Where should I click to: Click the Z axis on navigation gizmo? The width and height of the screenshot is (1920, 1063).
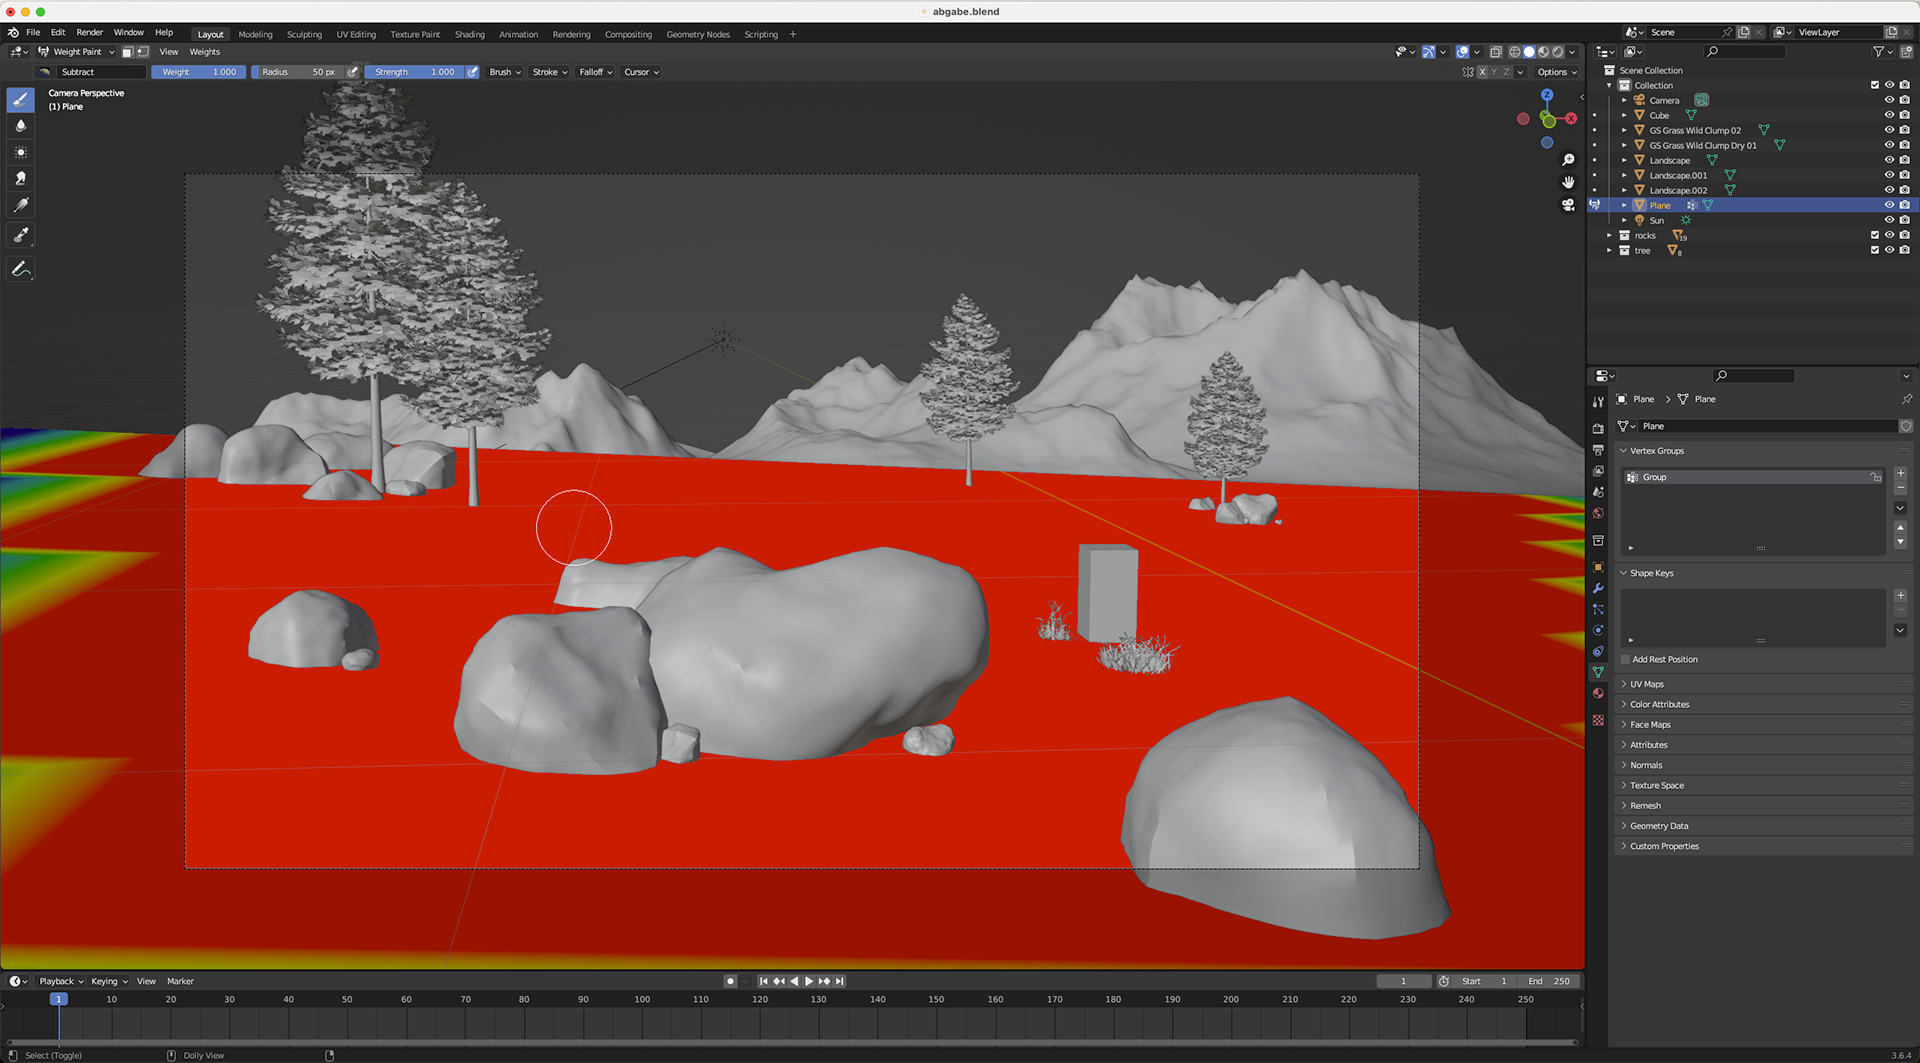[x=1547, y=94]
